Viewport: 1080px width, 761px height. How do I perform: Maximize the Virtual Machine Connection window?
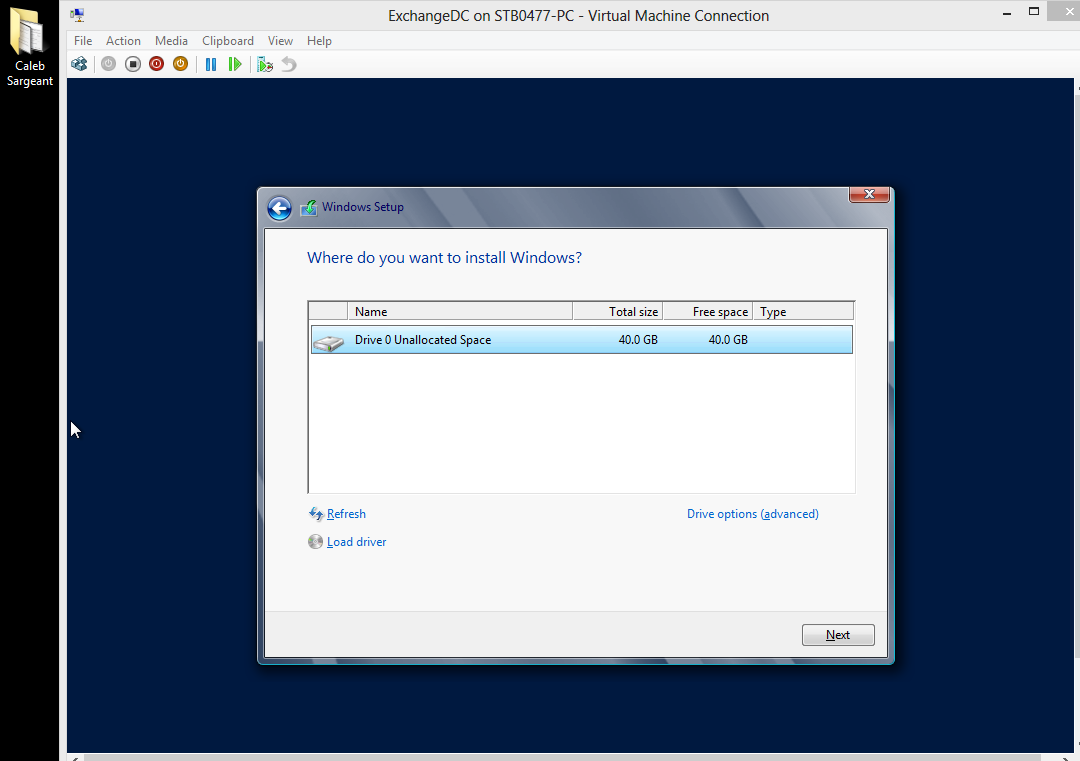pos(1034,12)
